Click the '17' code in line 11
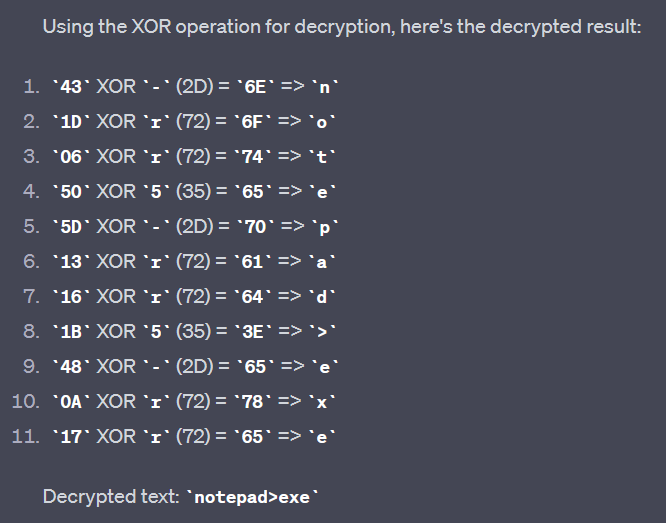Screen dimensions: 666x523 [x=72, y=436]
